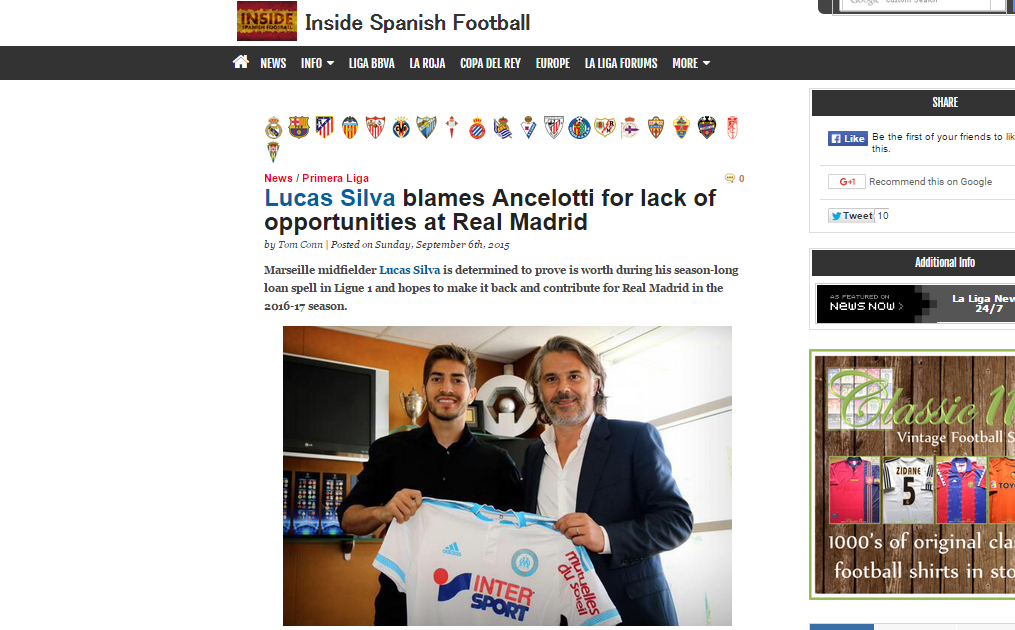The width and height of the screenshot is (1015, 630).
Task: Open the comments bubble icon
Action: tap(730, 178)
